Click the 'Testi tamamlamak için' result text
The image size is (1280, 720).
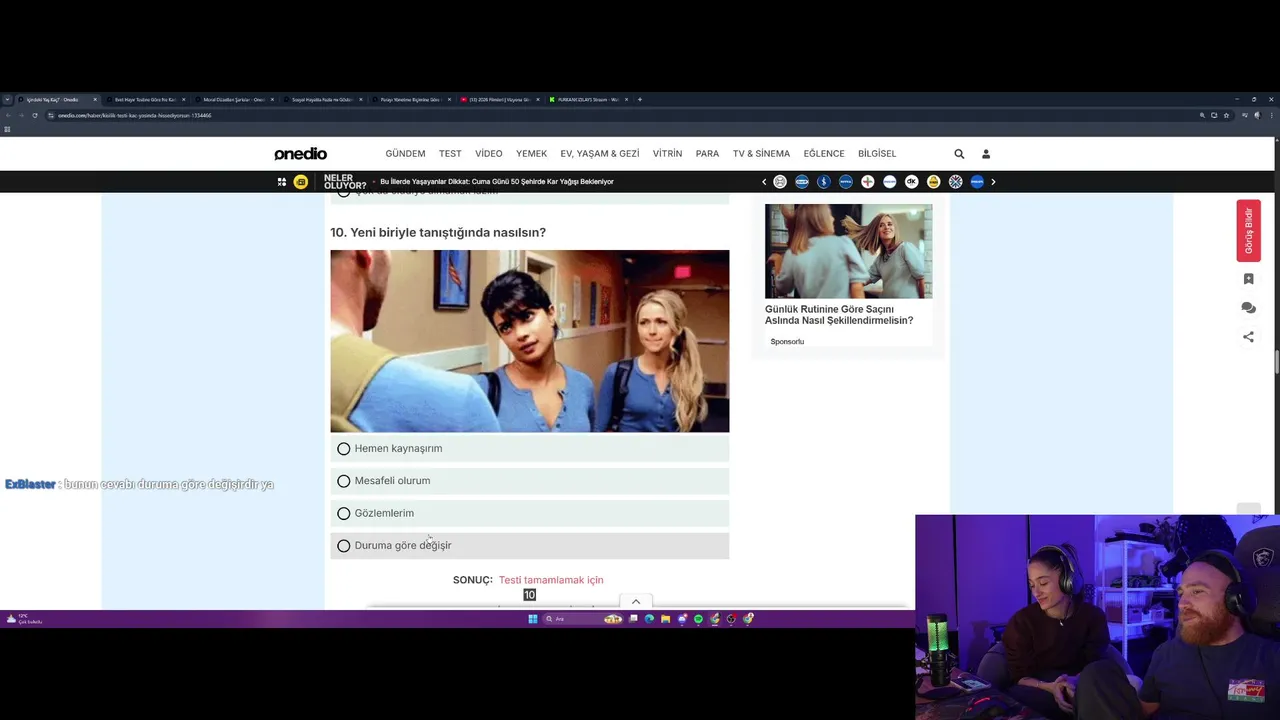click(551, 580)
